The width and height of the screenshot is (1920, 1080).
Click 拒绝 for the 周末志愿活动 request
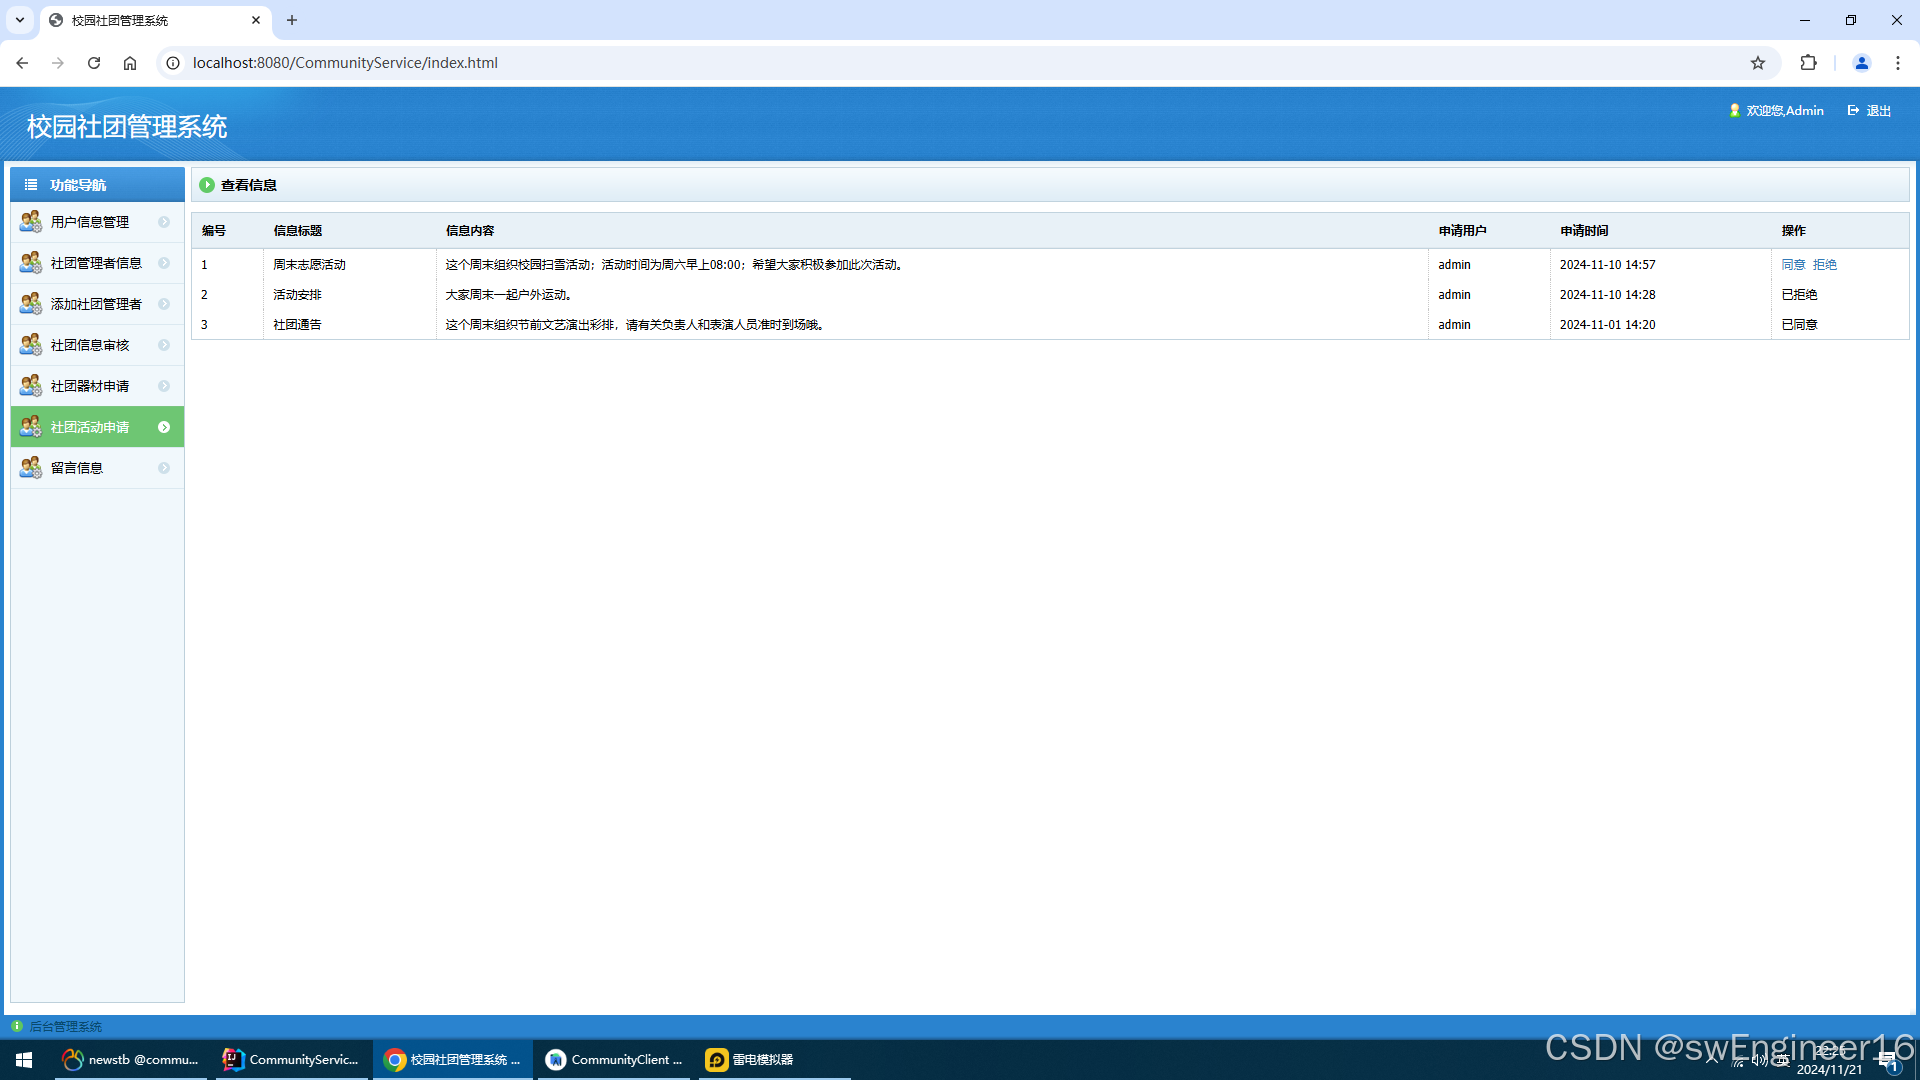pos(1825,265)
